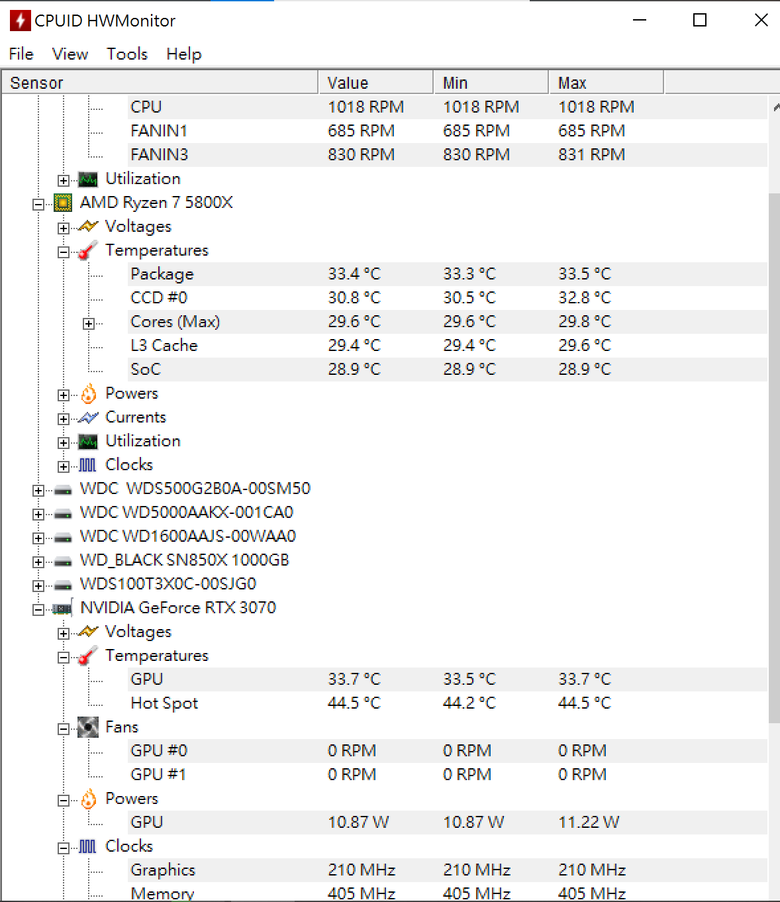Click the green Utilization icon under AMD Ryzen
Image resolution: width=780 pixels, height=902 pixels.
(88, 441)
